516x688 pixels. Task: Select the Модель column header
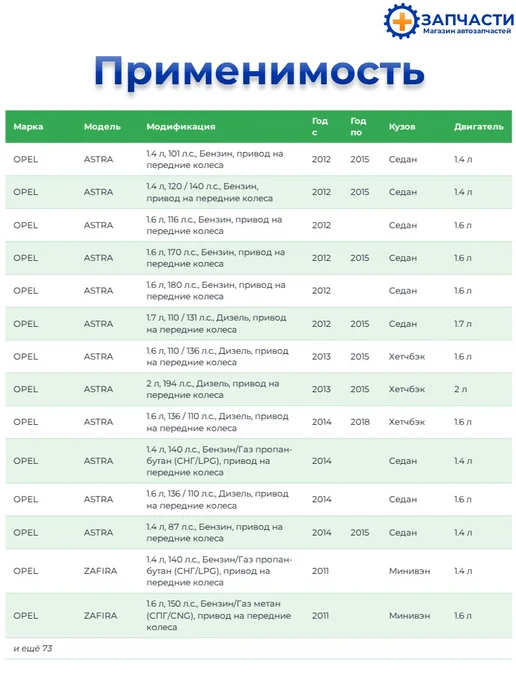tap(102, 127)
